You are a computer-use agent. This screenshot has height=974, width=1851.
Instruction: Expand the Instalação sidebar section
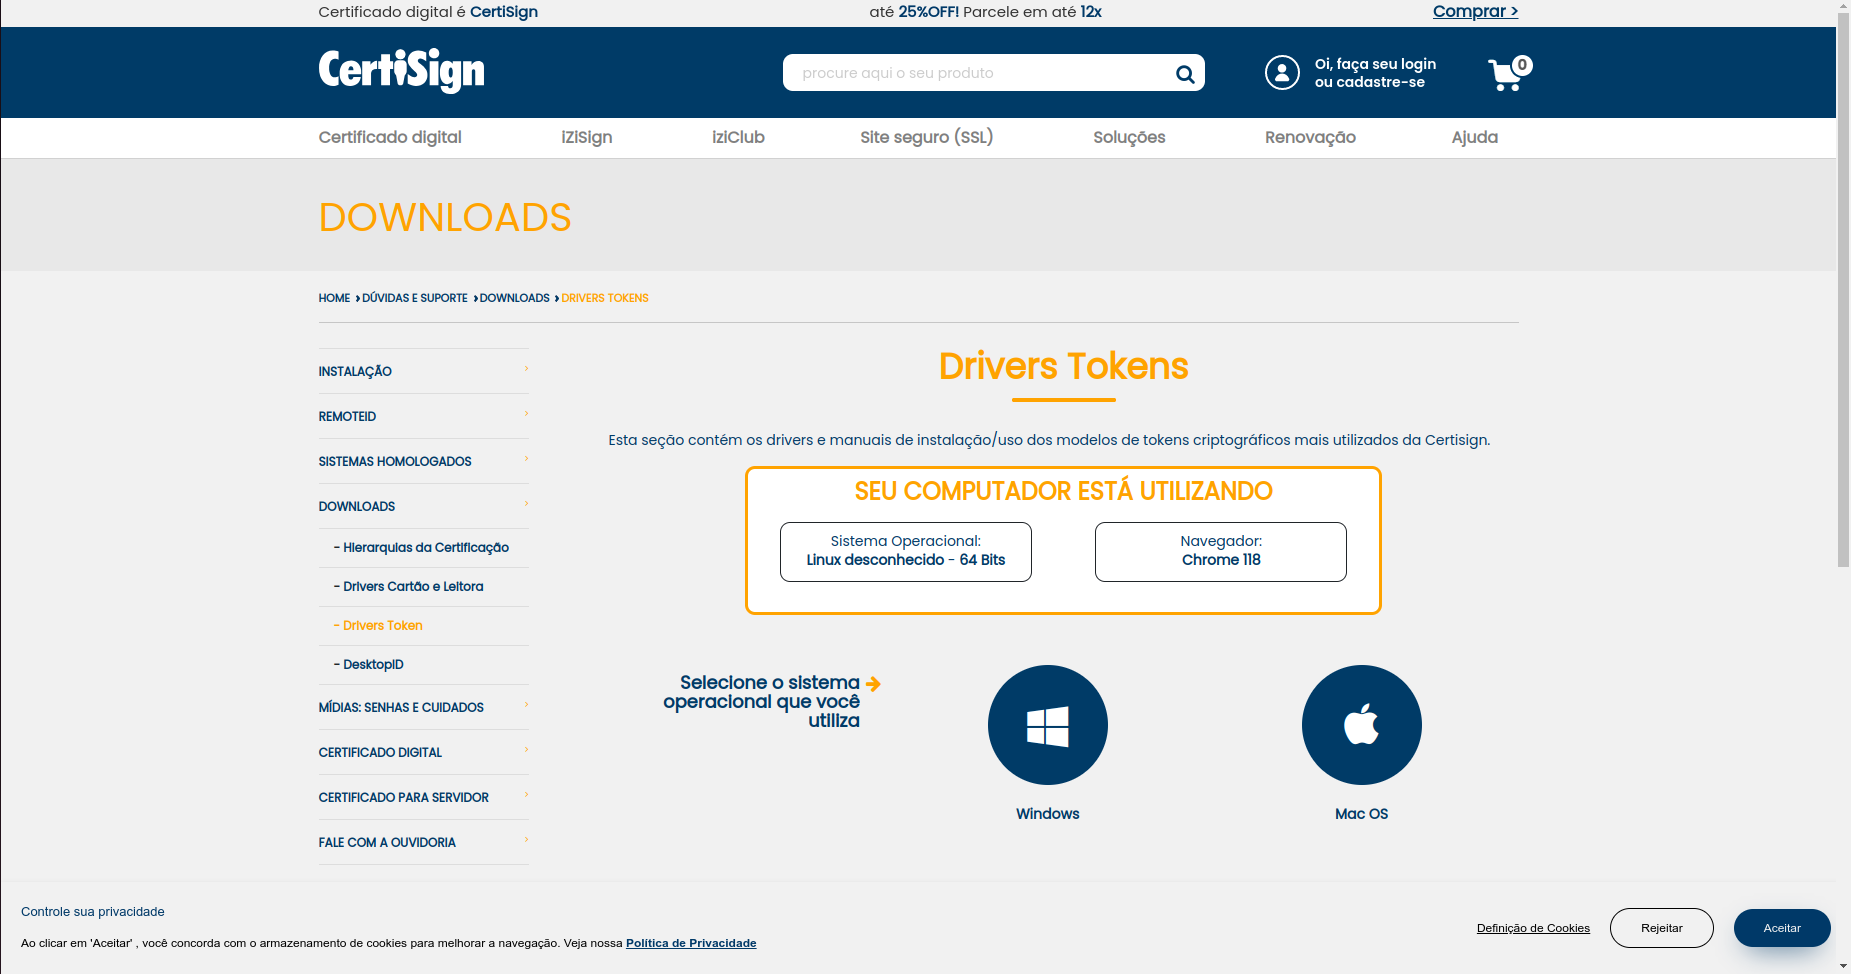click(x=423, y=371)
